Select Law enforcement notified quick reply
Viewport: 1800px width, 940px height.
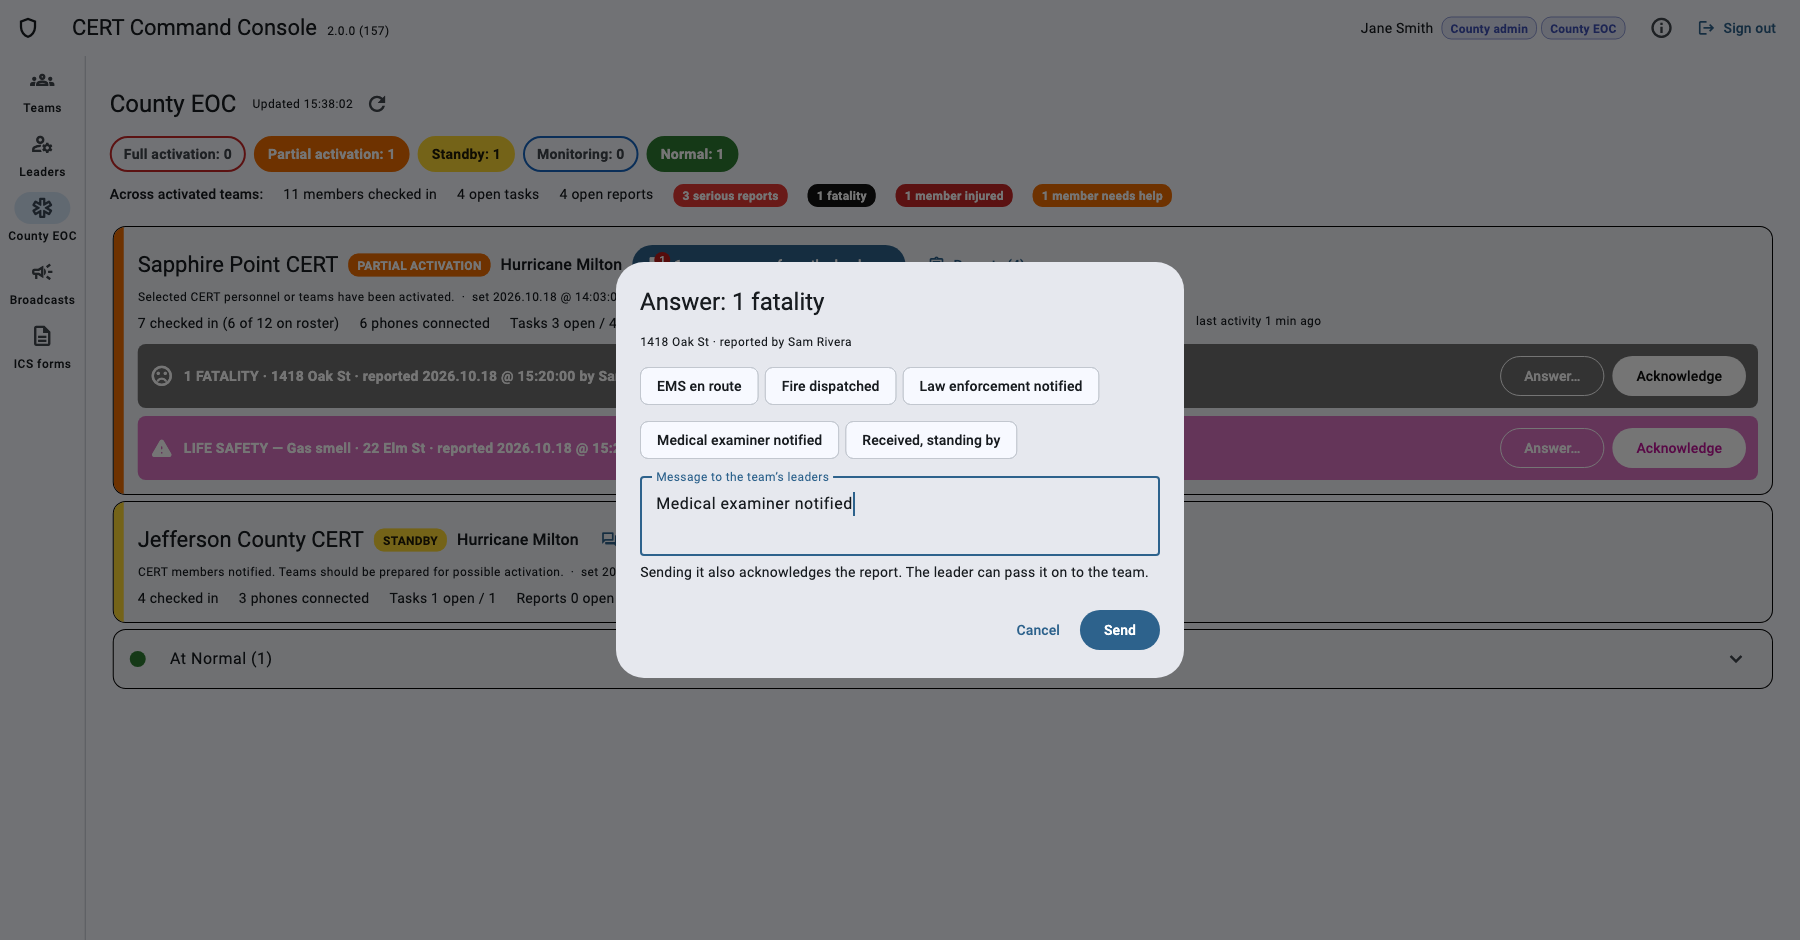pyautogui.click(x=1001, y=386)
